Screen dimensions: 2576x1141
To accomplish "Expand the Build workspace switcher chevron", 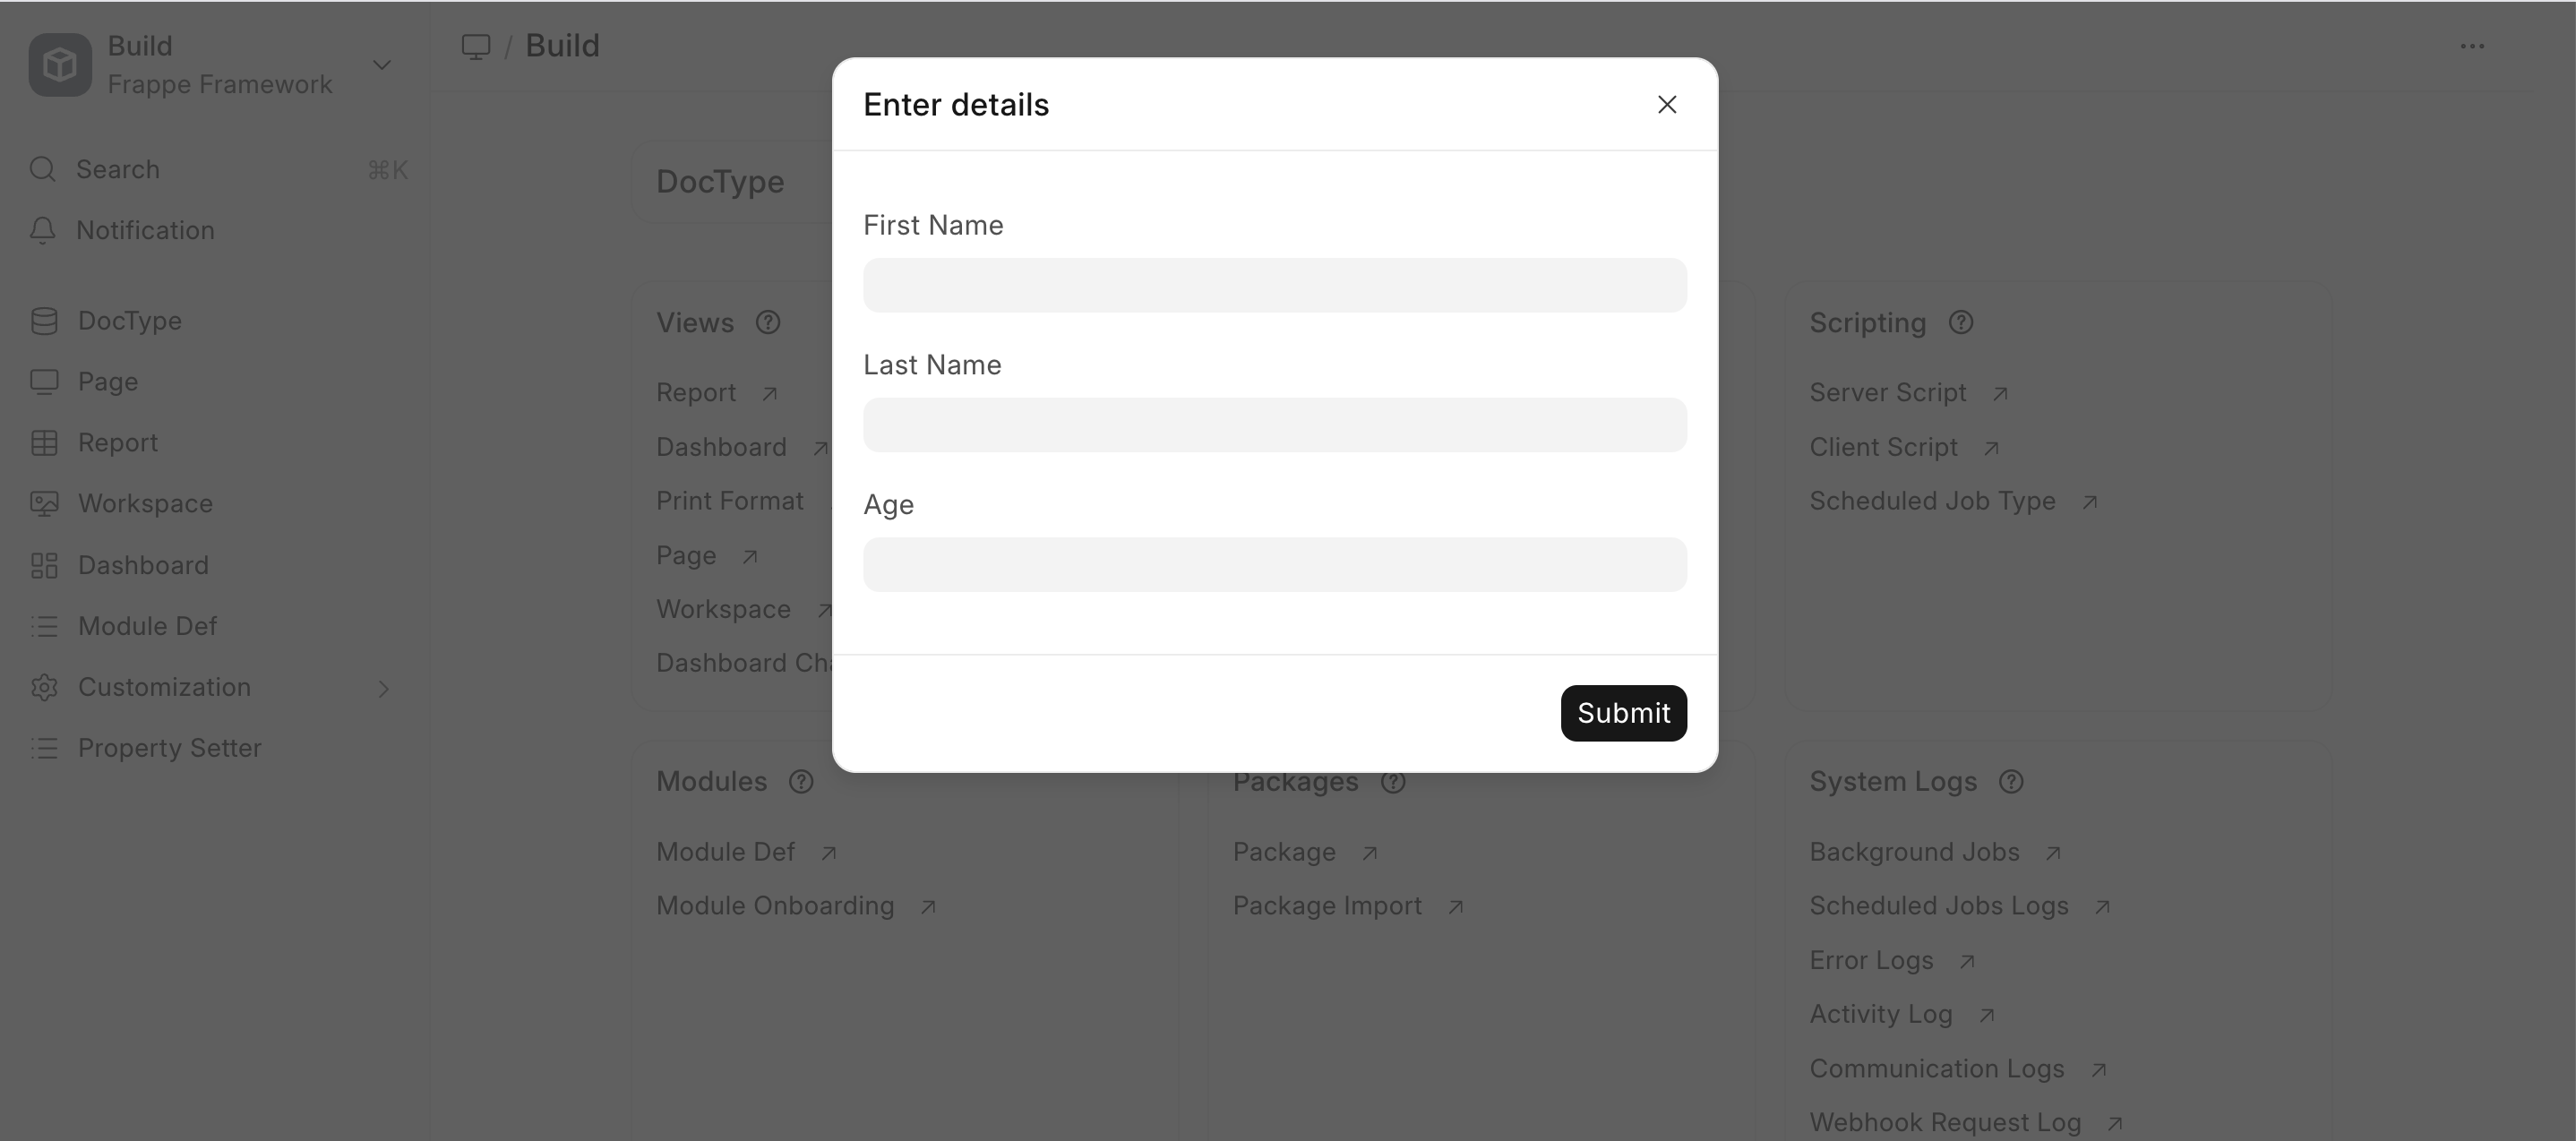I will point(382,65).
